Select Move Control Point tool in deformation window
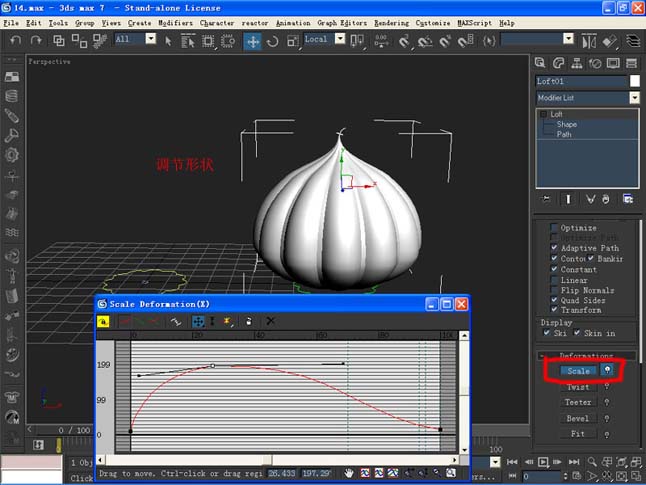Screen dimensions: 646x485 197,321
